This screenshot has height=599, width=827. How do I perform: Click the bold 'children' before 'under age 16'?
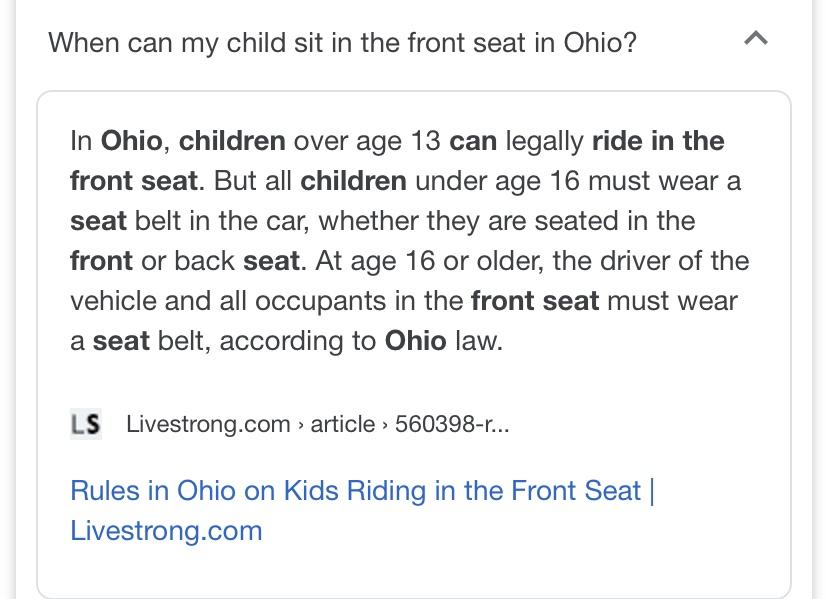pyautogui.click(x=353, y=181)
